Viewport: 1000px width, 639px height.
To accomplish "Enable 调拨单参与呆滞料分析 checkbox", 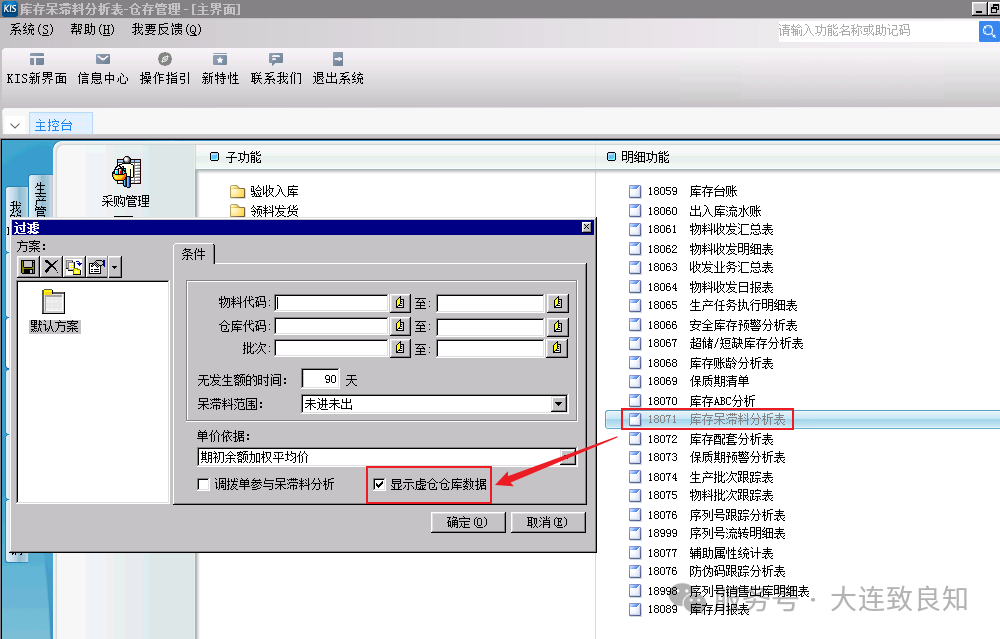I will point(204,484).
